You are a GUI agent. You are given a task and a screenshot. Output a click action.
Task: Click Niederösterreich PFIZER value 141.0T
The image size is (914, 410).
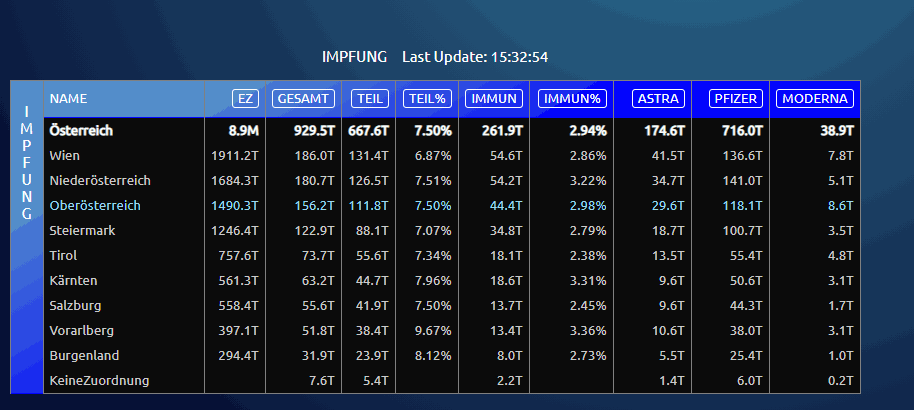click(x=743, y=181)
